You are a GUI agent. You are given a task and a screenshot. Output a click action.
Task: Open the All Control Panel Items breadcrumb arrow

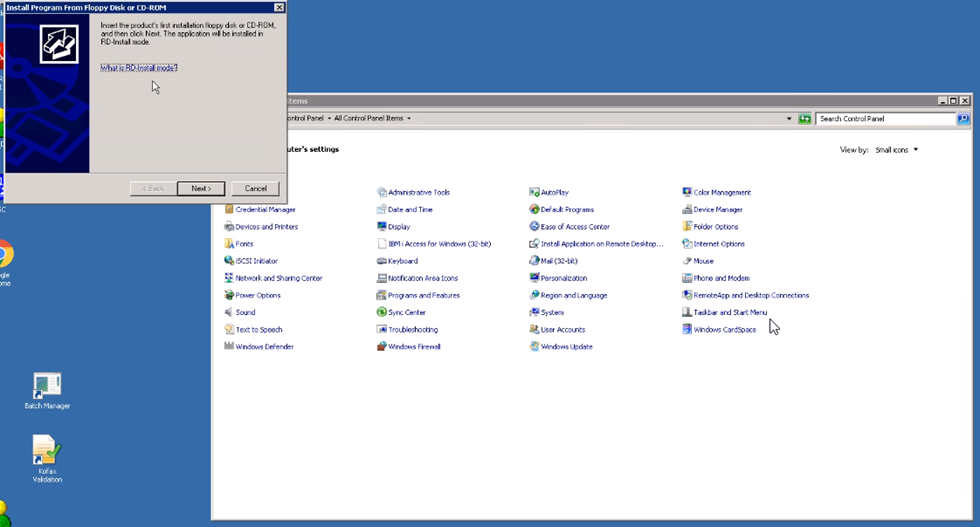409,119
